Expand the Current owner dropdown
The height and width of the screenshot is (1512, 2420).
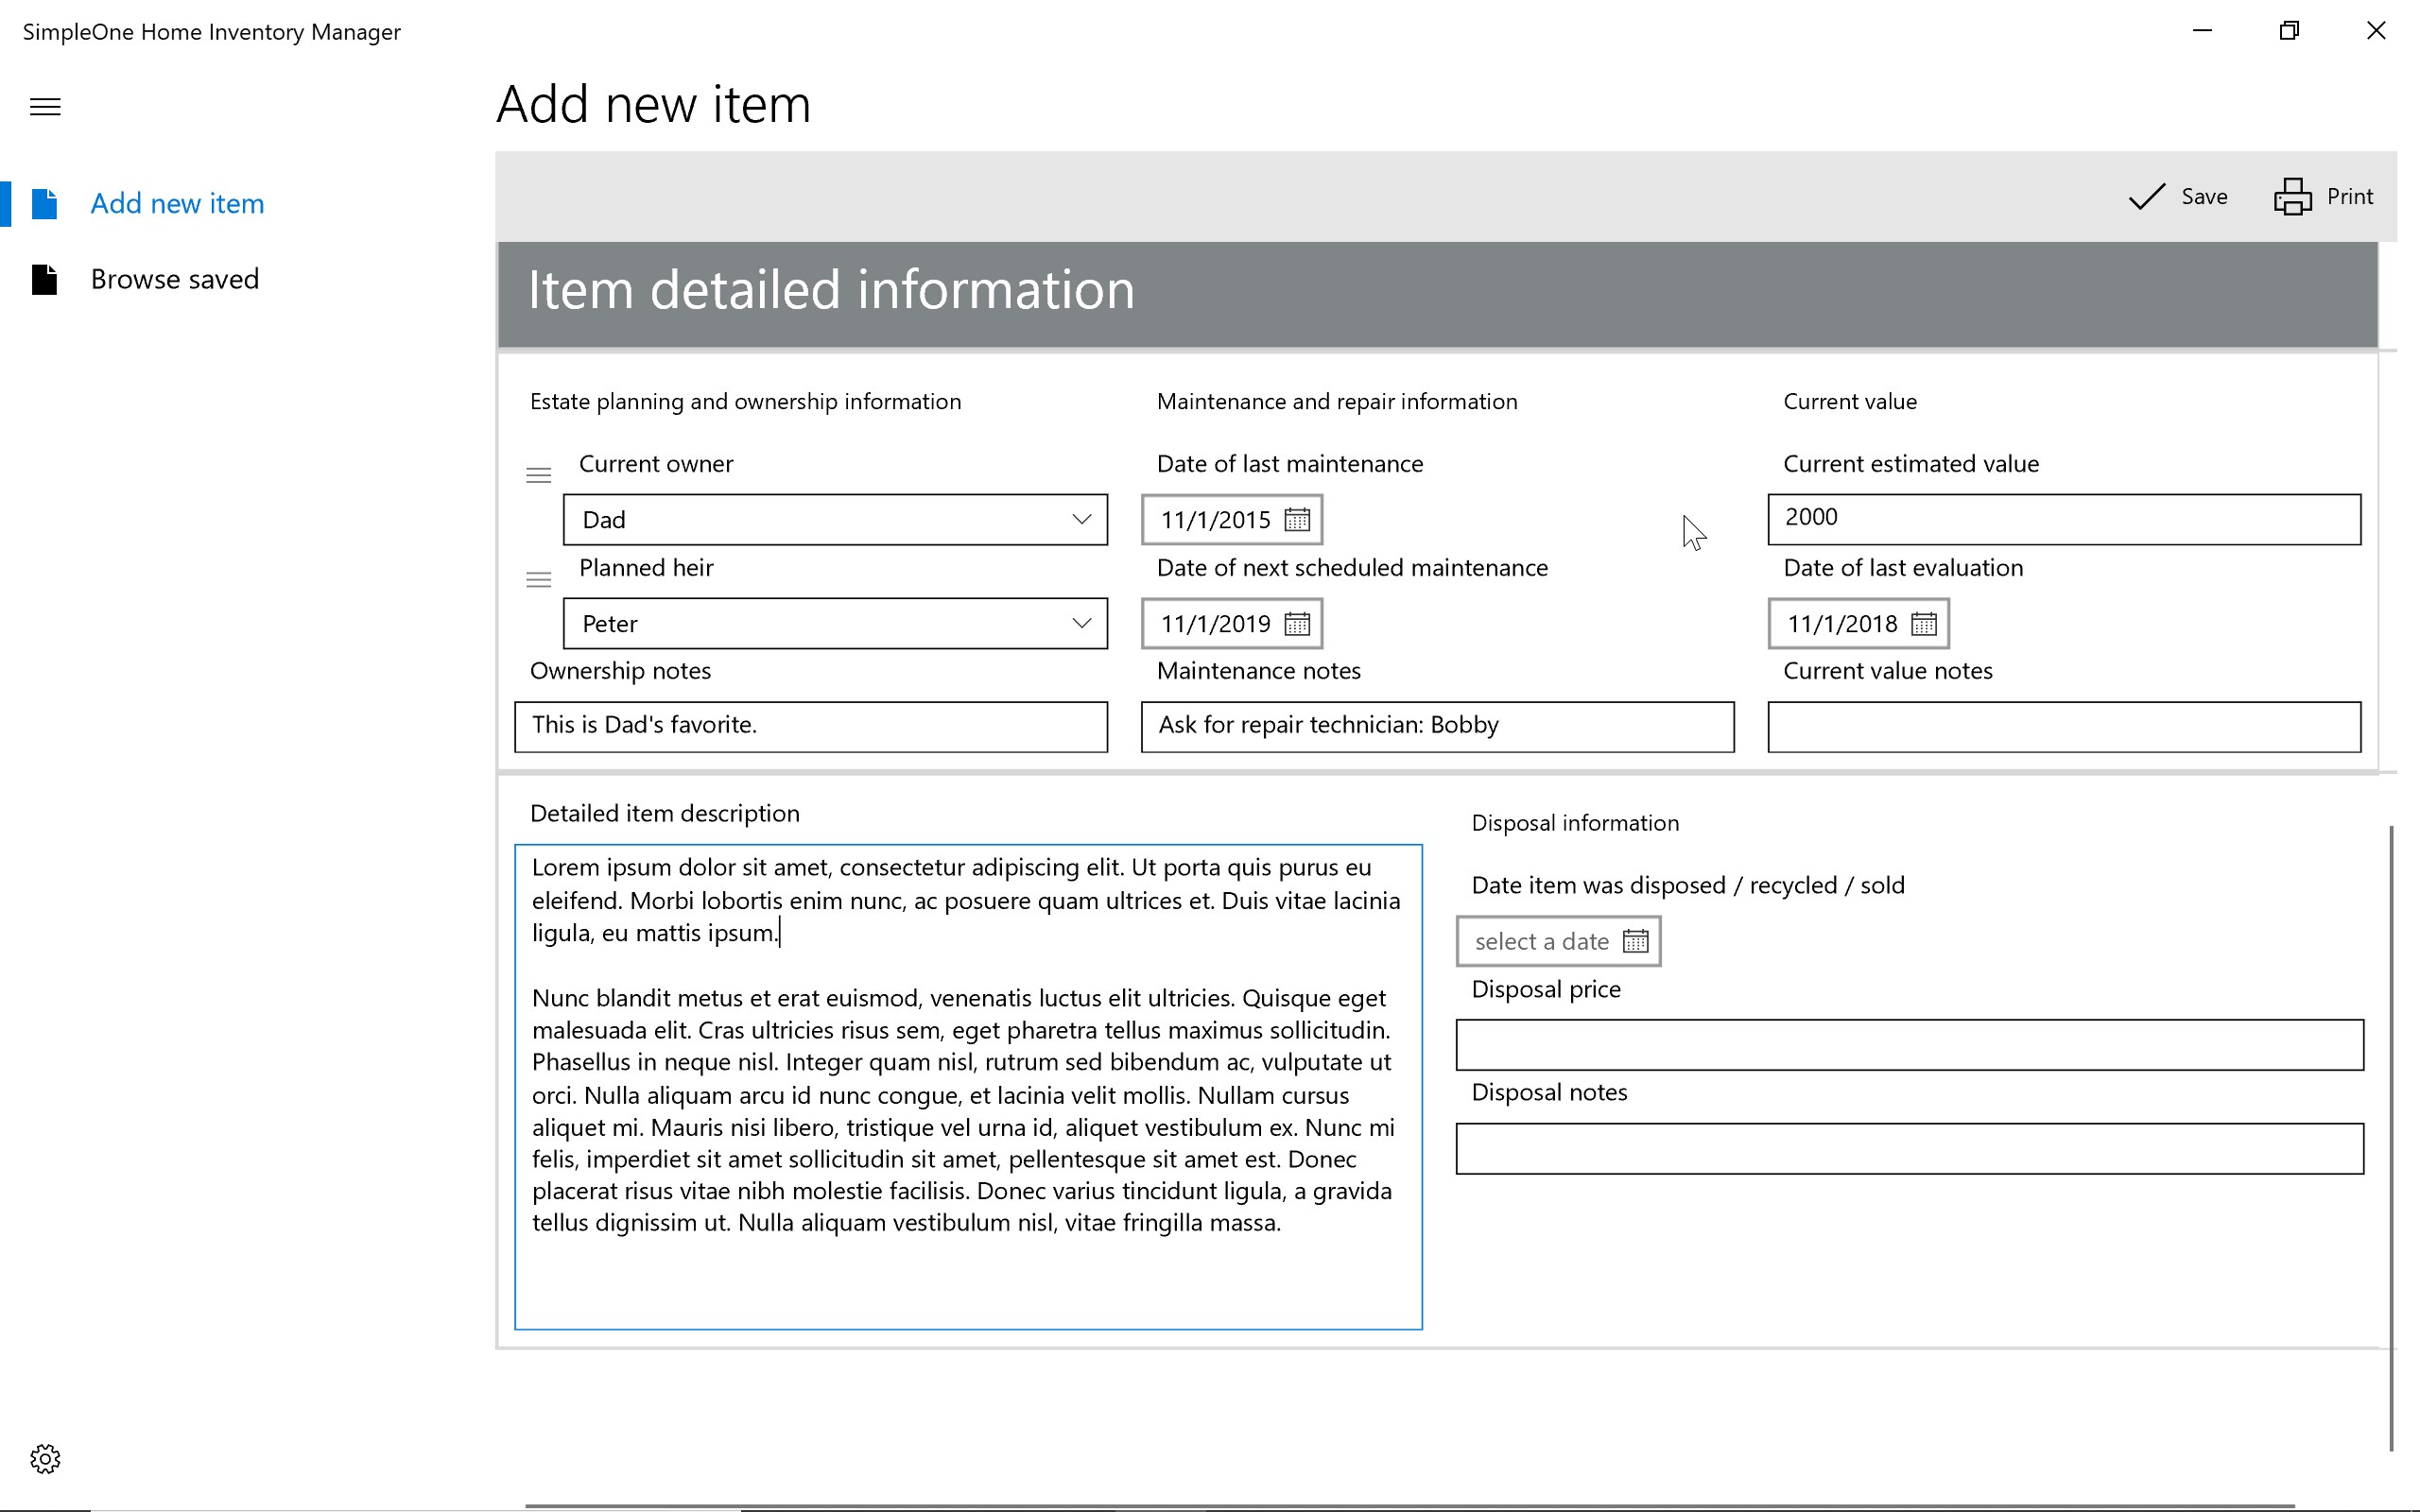(1081, 520)
